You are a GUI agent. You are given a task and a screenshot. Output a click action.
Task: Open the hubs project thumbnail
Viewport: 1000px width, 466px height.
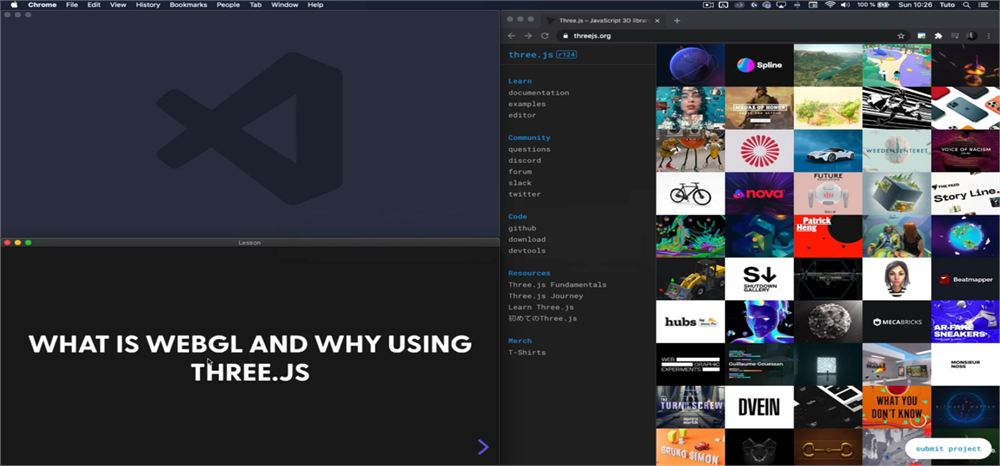pyautogui.click(x=690, y=321)
